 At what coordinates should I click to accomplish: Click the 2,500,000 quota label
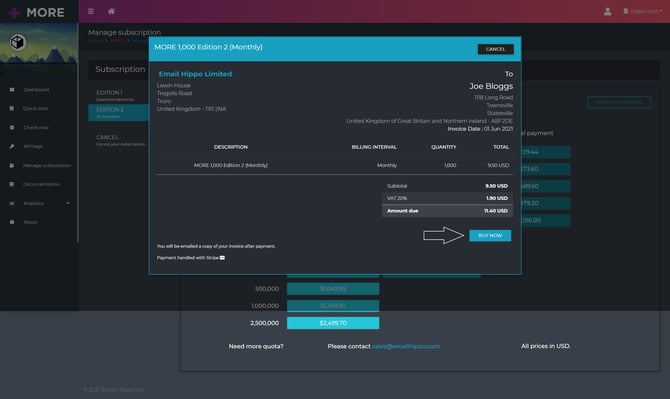click(264, 323)
